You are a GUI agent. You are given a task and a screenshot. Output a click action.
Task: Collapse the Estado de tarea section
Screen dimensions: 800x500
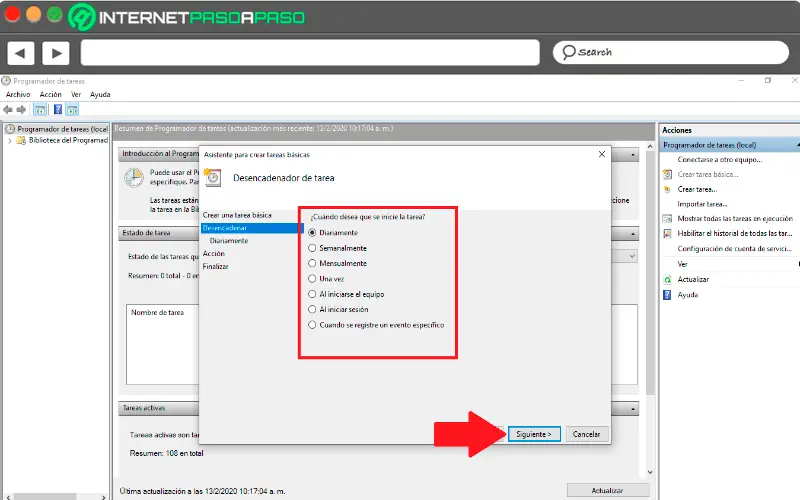point(633,234)
